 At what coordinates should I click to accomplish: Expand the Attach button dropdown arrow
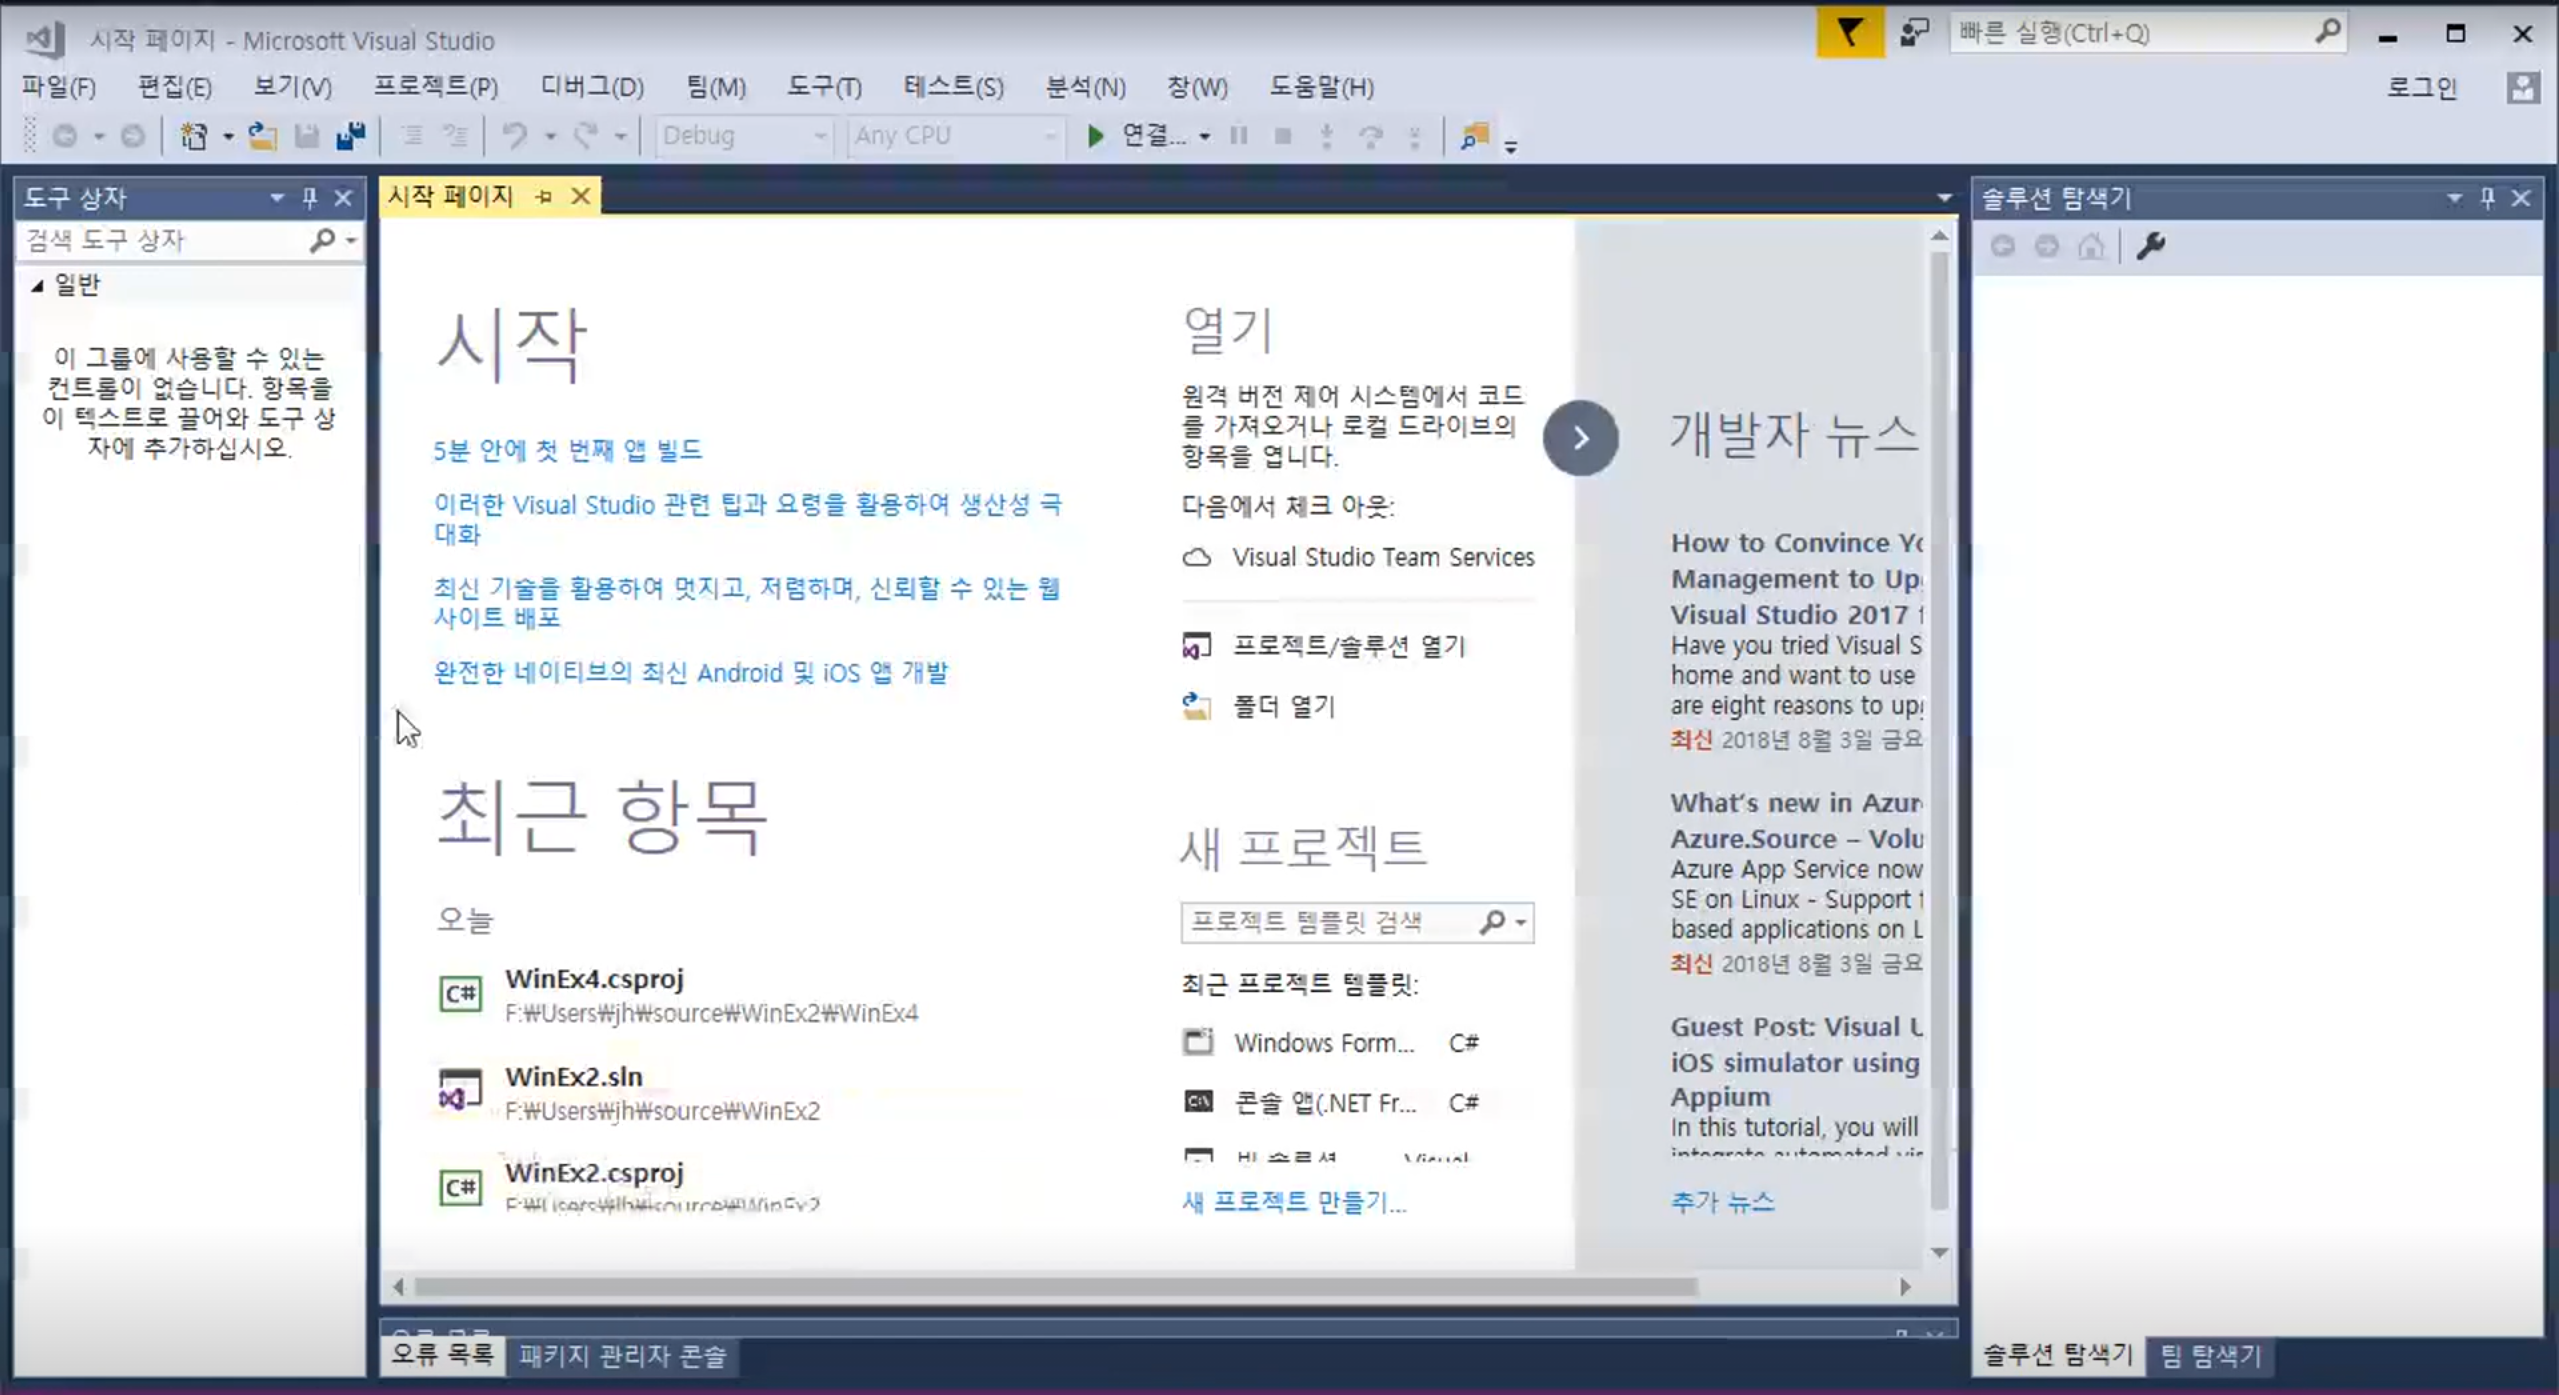point(1204,137)
